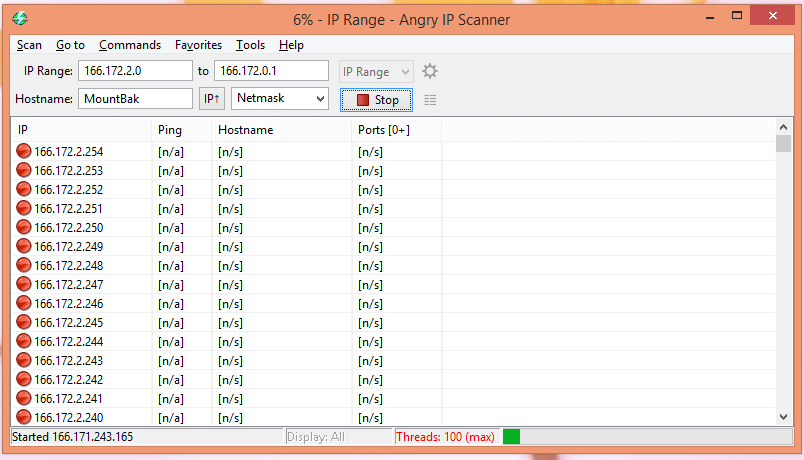Minimize the Angry IP Scanner window

point(710,16)
